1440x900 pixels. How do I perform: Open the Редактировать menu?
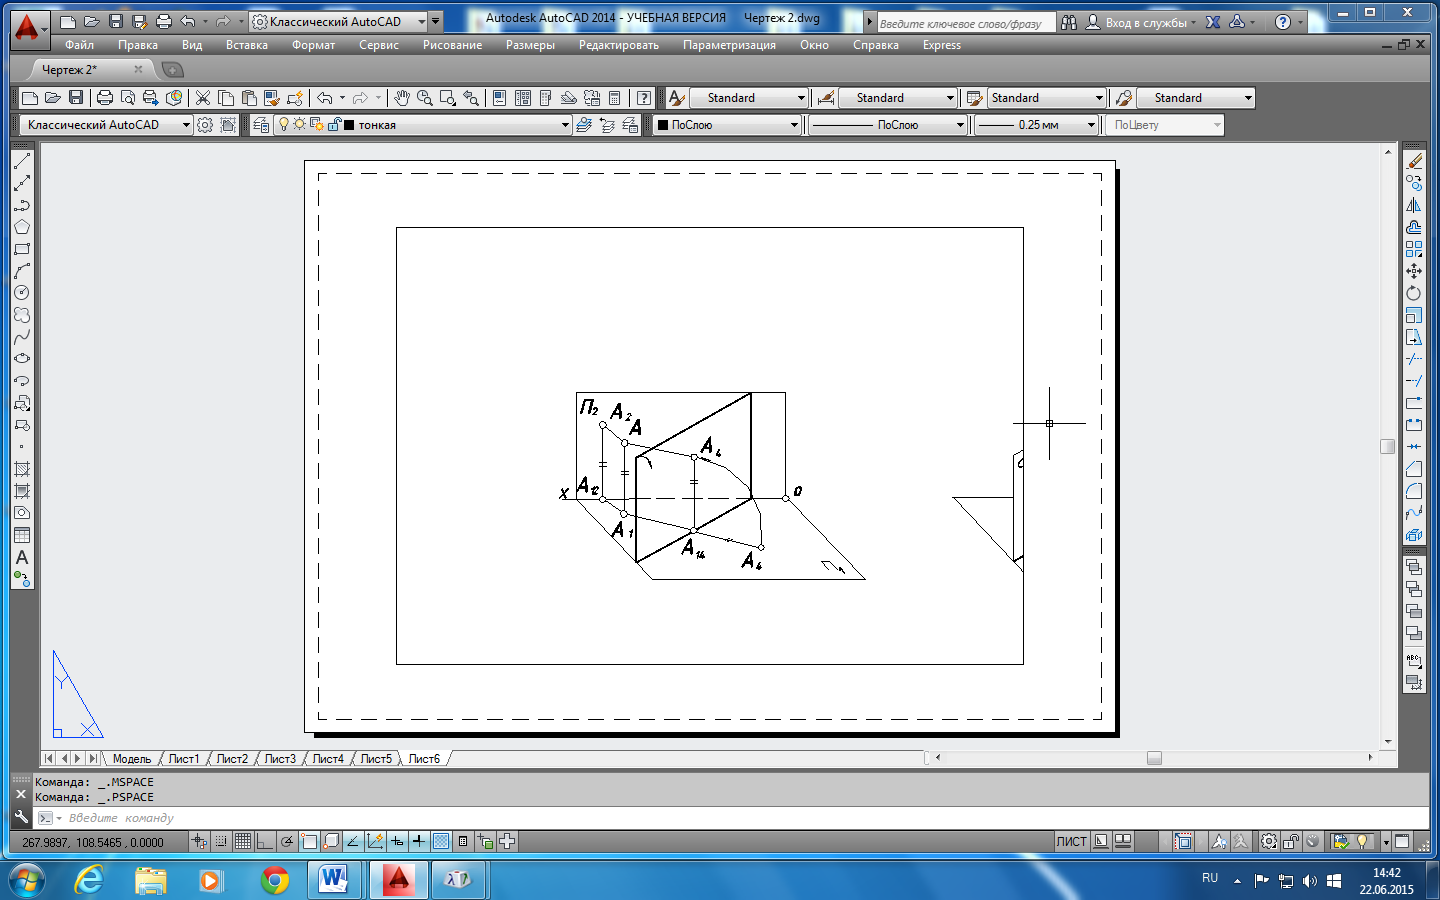pyautogui.click(x=619, y=45)
